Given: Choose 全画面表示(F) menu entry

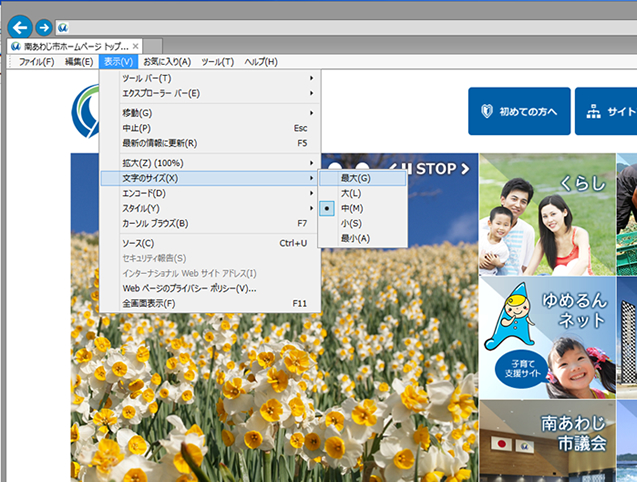Looking at the screenshot, I should pyautogui.click(x=210, y=303).
